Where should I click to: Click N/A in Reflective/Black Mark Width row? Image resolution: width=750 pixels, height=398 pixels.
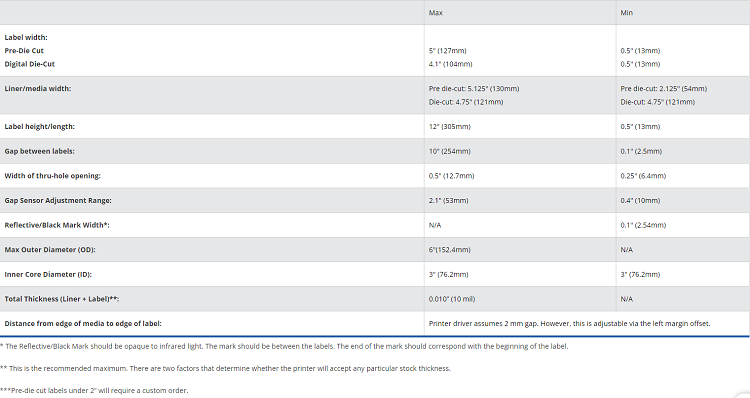[x=435, y=225]
